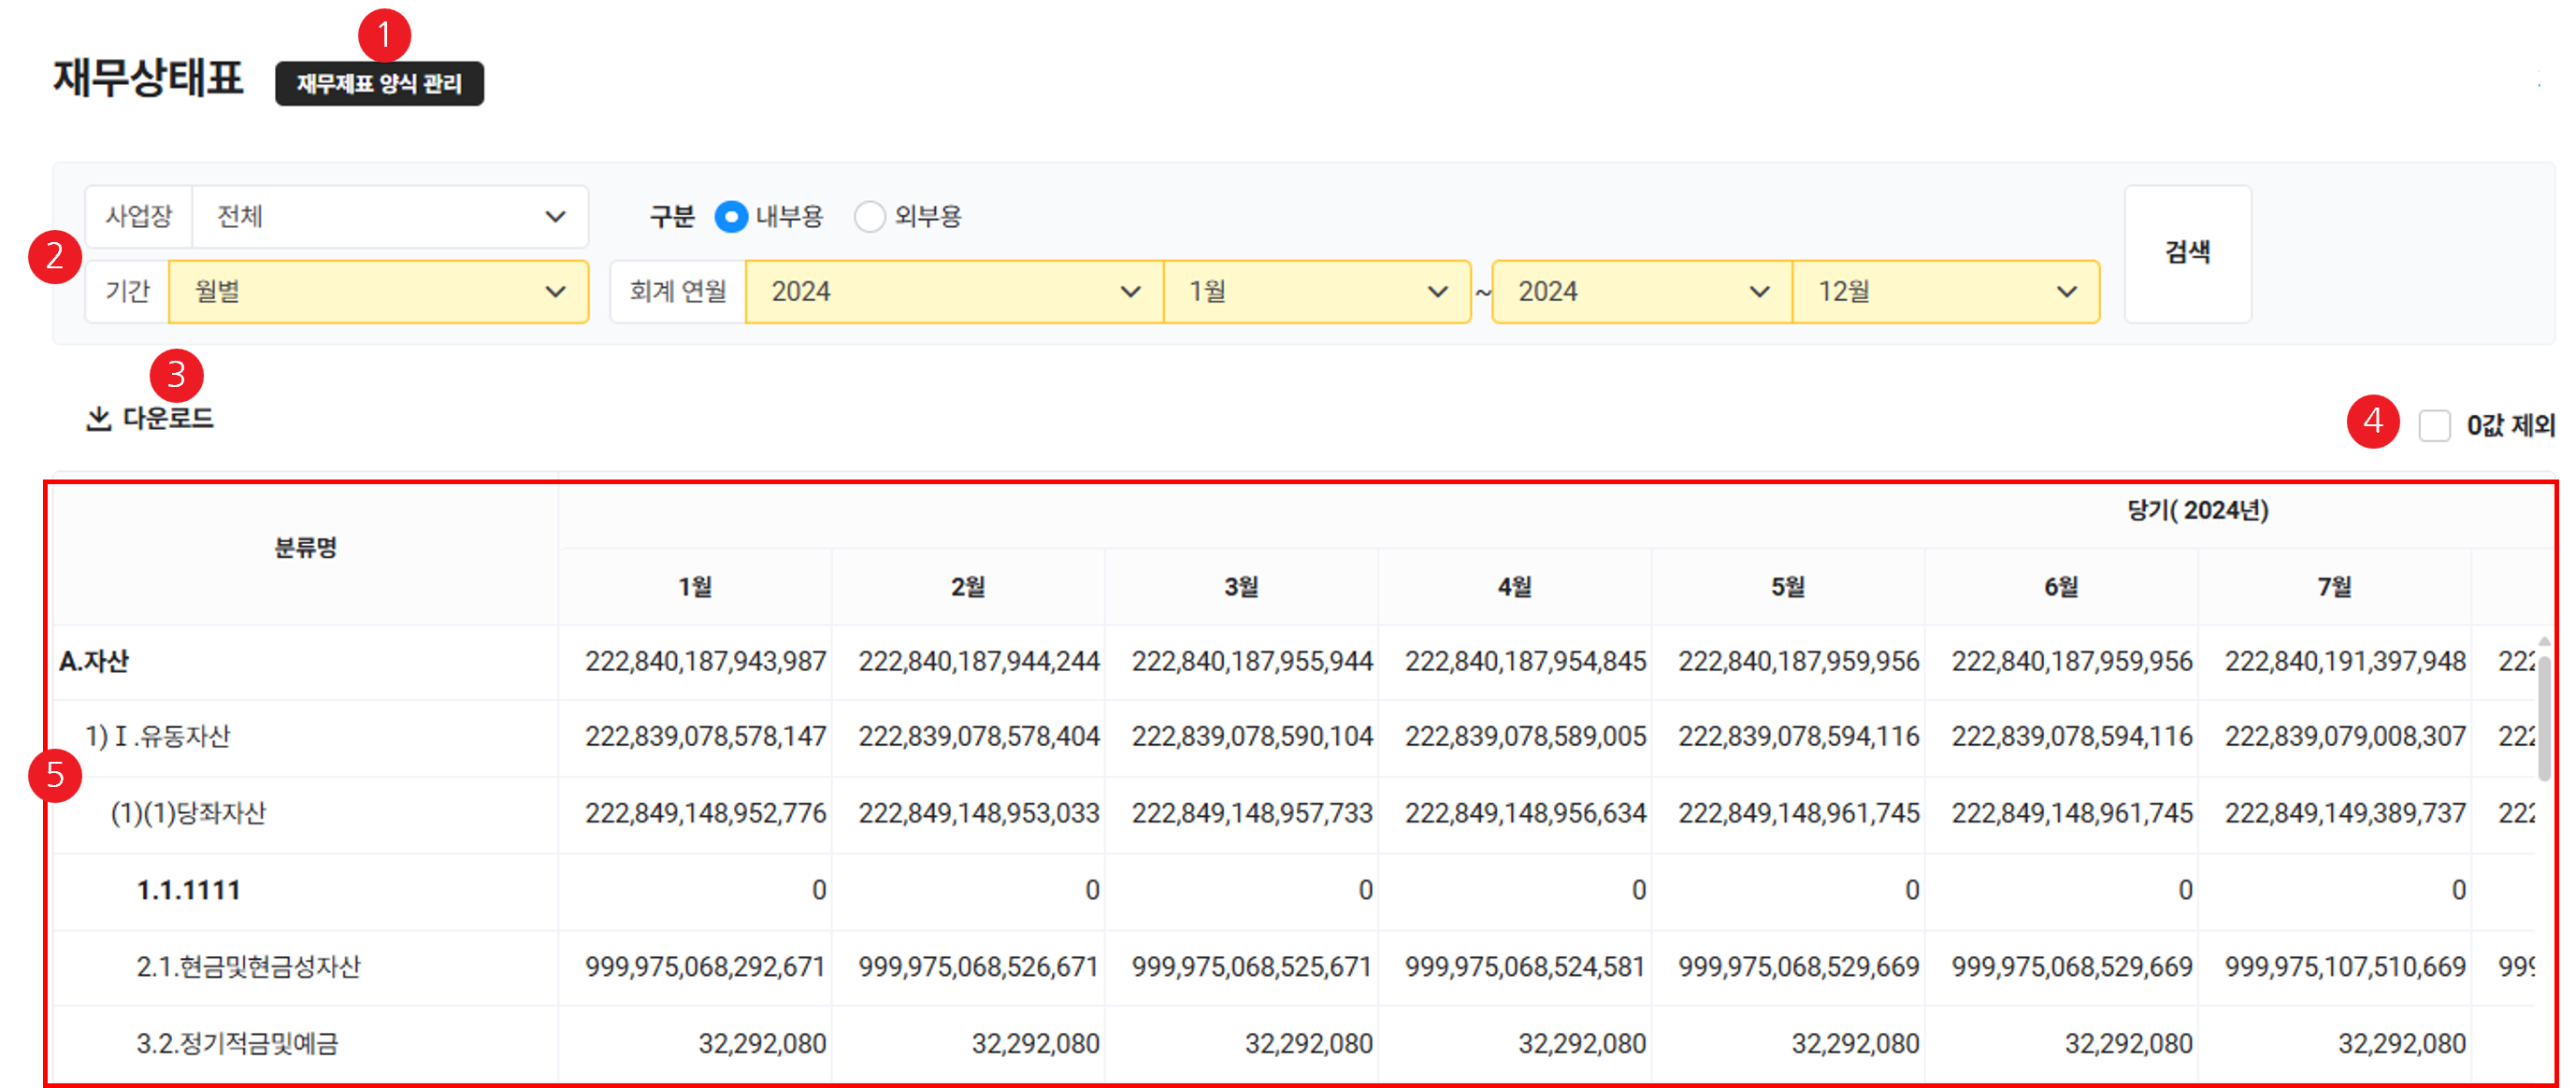Image resolution: width=2576 pixels, height=1088 pixels.
Task: Expand the 사업장 전체 dropdown
Action: click(390, 217)
